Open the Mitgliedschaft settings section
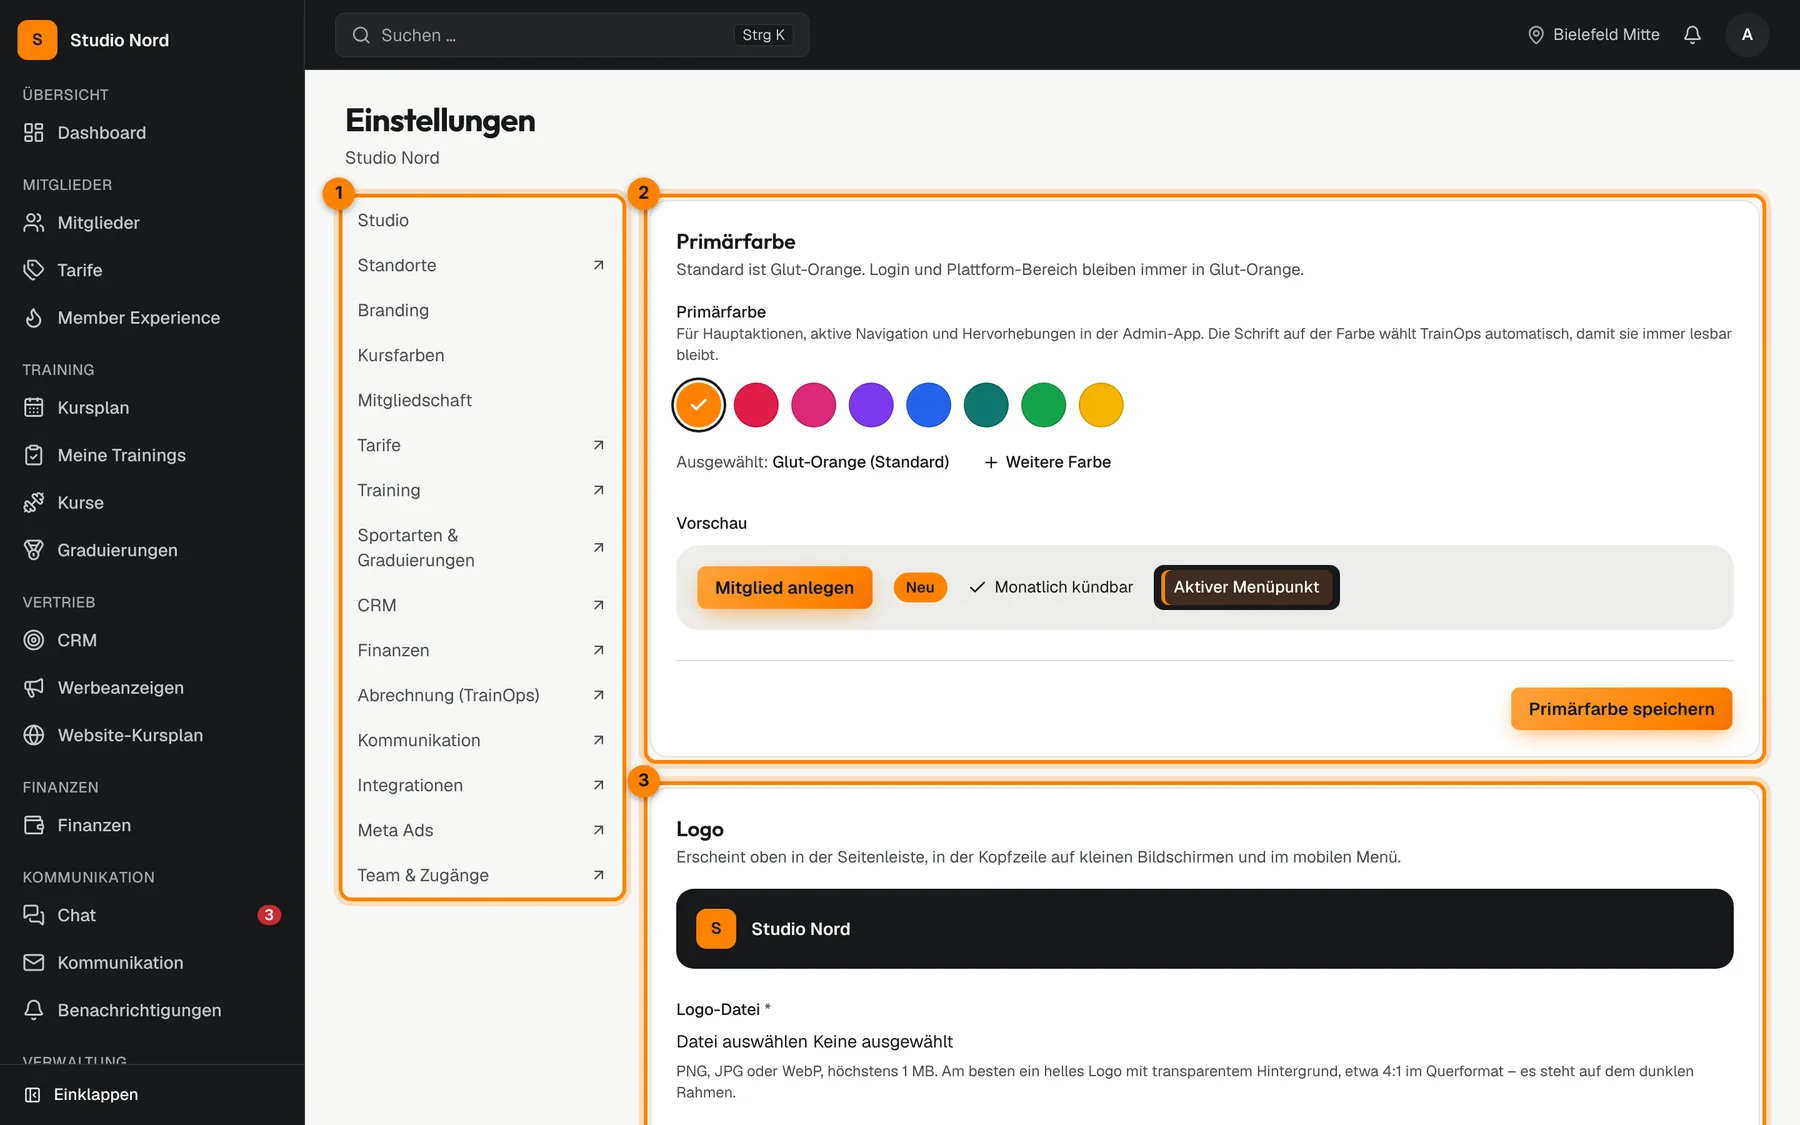 (482, 400)
